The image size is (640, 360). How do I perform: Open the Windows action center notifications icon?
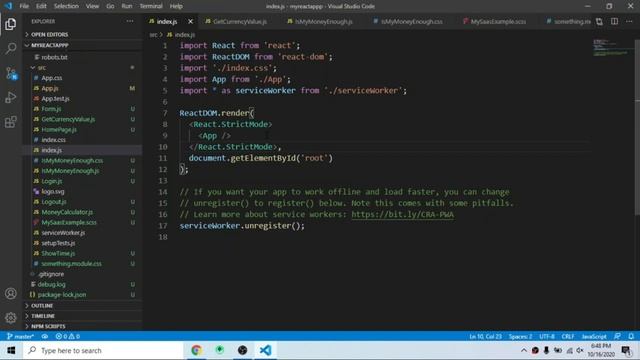626,350
